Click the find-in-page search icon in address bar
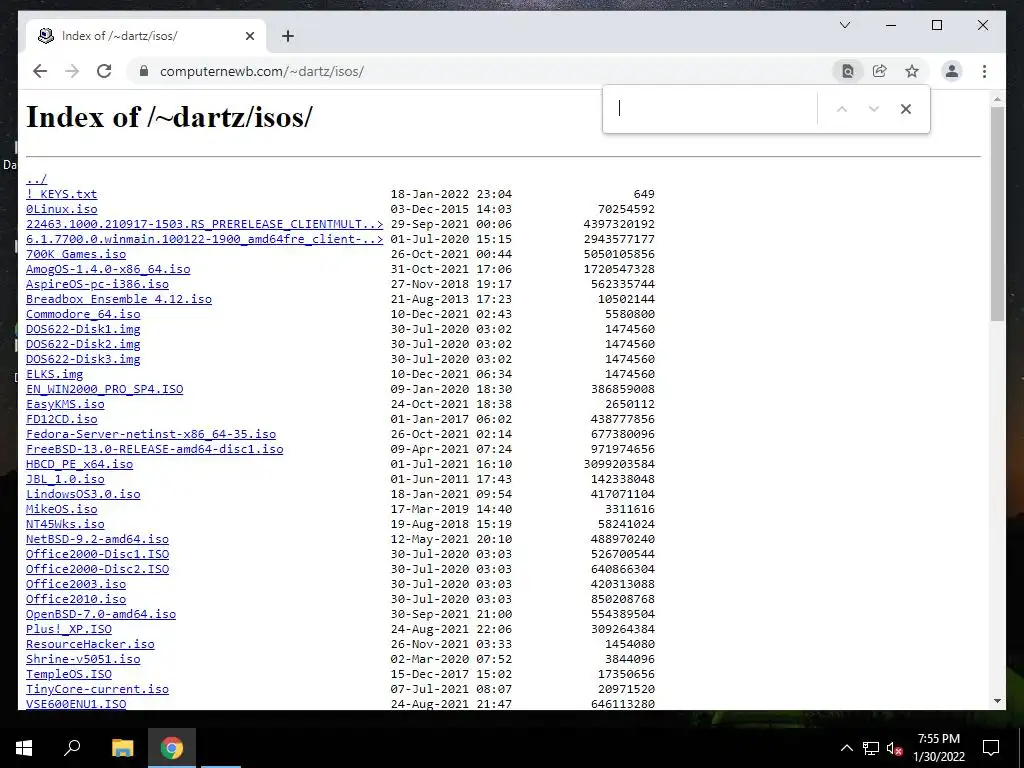1024x768 pixels. tap(848, 71)
